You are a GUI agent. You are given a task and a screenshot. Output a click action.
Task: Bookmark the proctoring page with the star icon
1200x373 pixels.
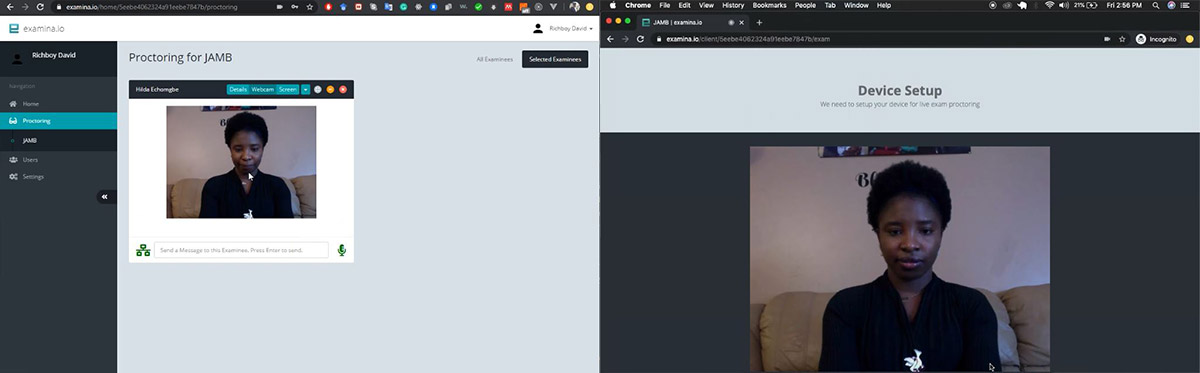click(x=310, y=7)
